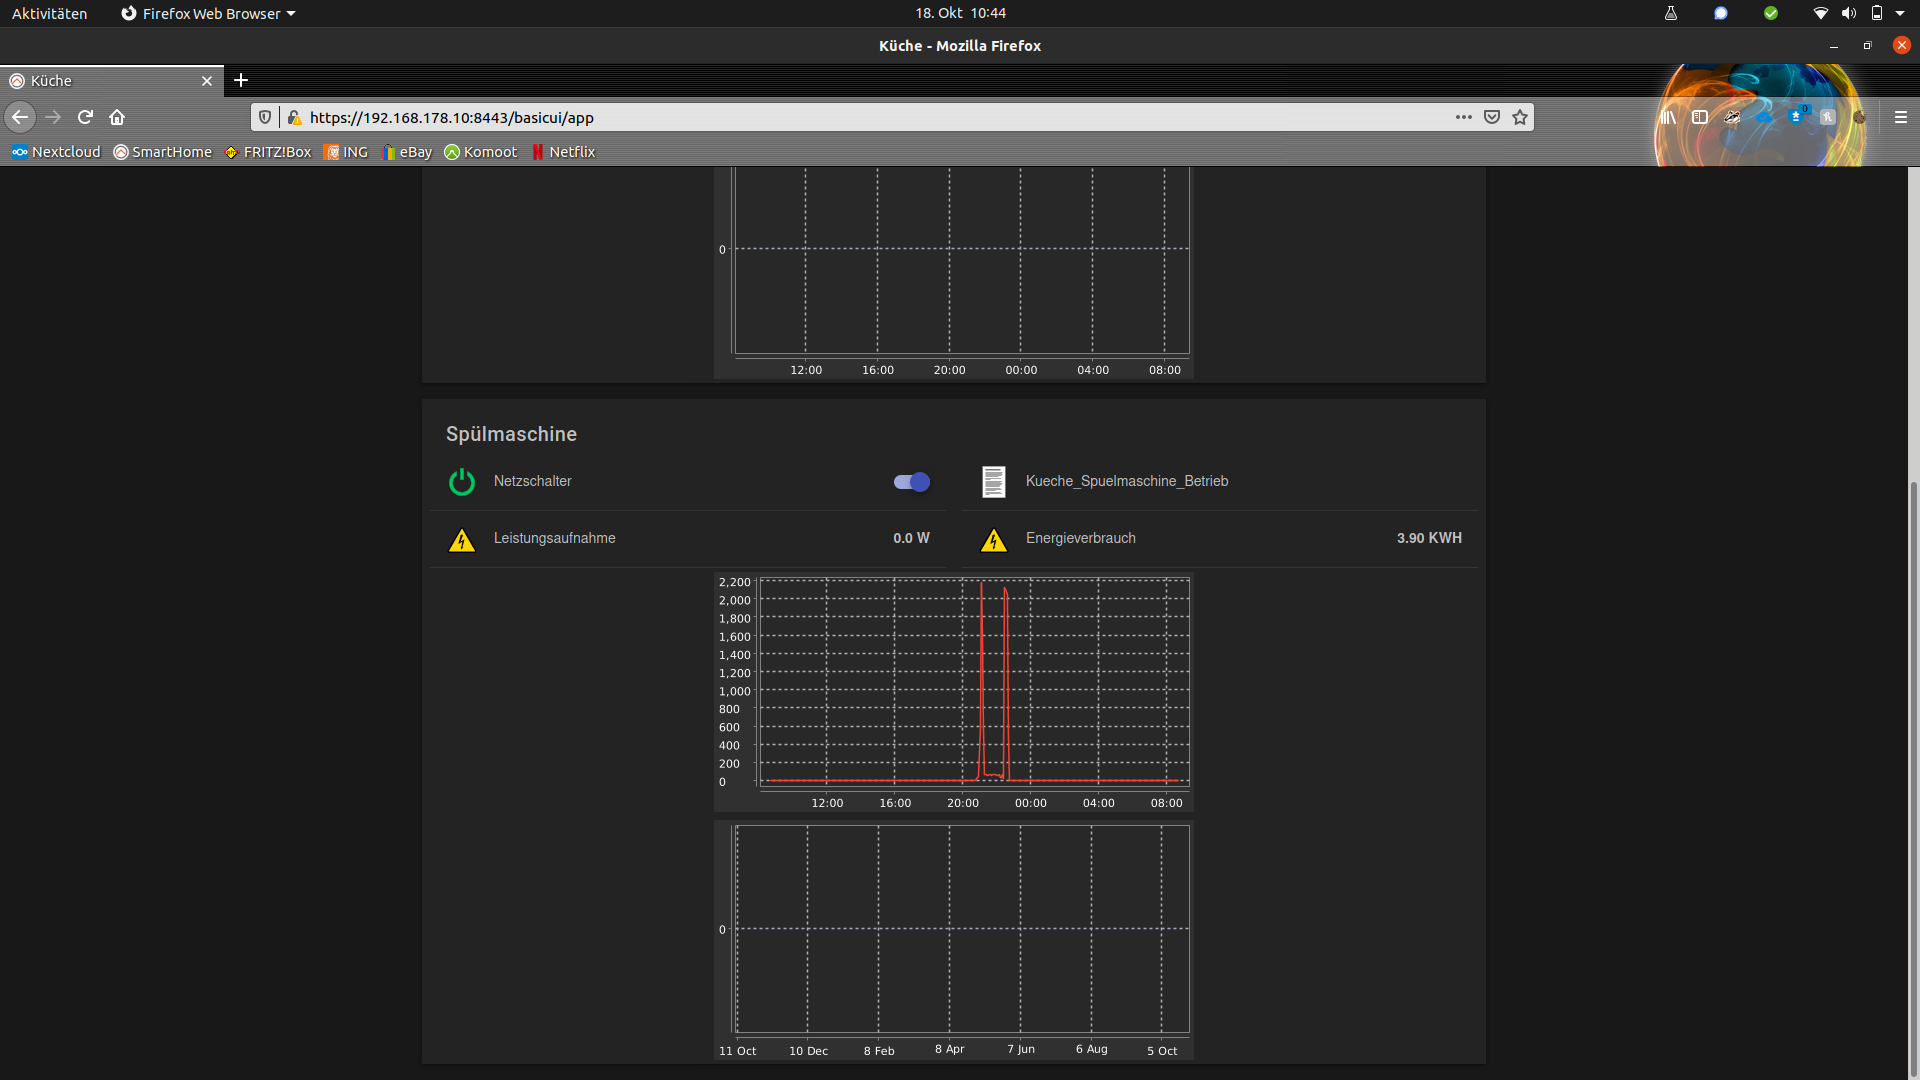Click the Firefox home icon
The image size is (1920, 1080).
point(117,117)
